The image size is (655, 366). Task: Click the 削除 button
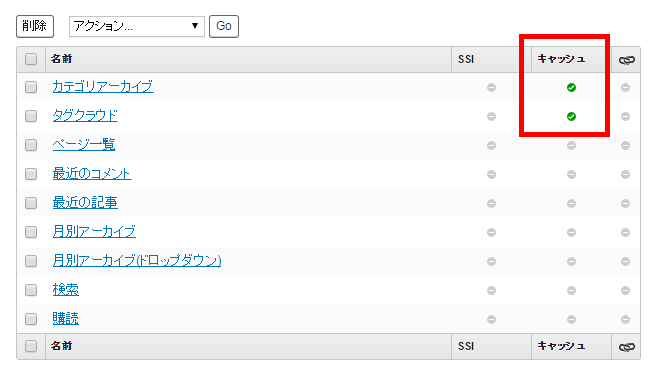35,26
